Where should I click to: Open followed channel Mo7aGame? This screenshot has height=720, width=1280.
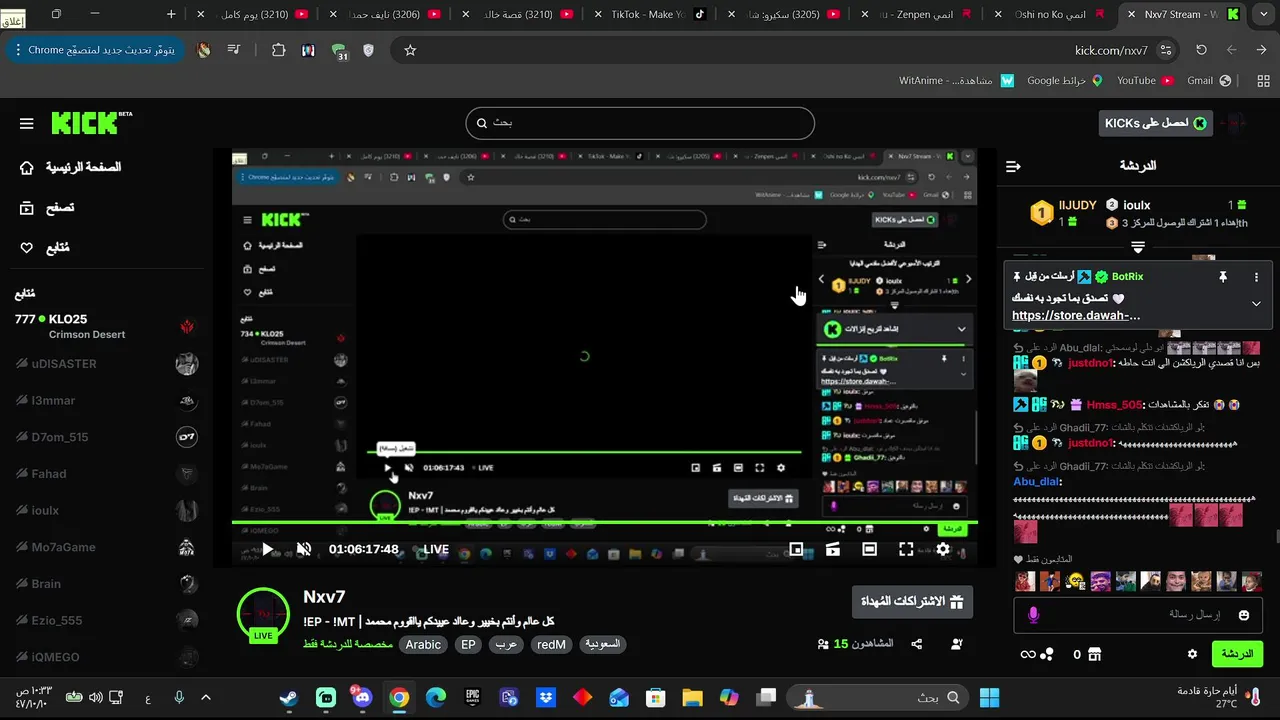pos(105,547)
